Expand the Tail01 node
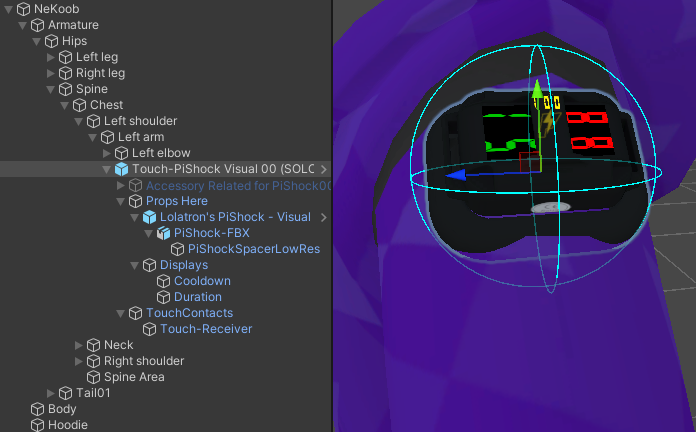Screen dimensions: 696x432 pos(51,393)
